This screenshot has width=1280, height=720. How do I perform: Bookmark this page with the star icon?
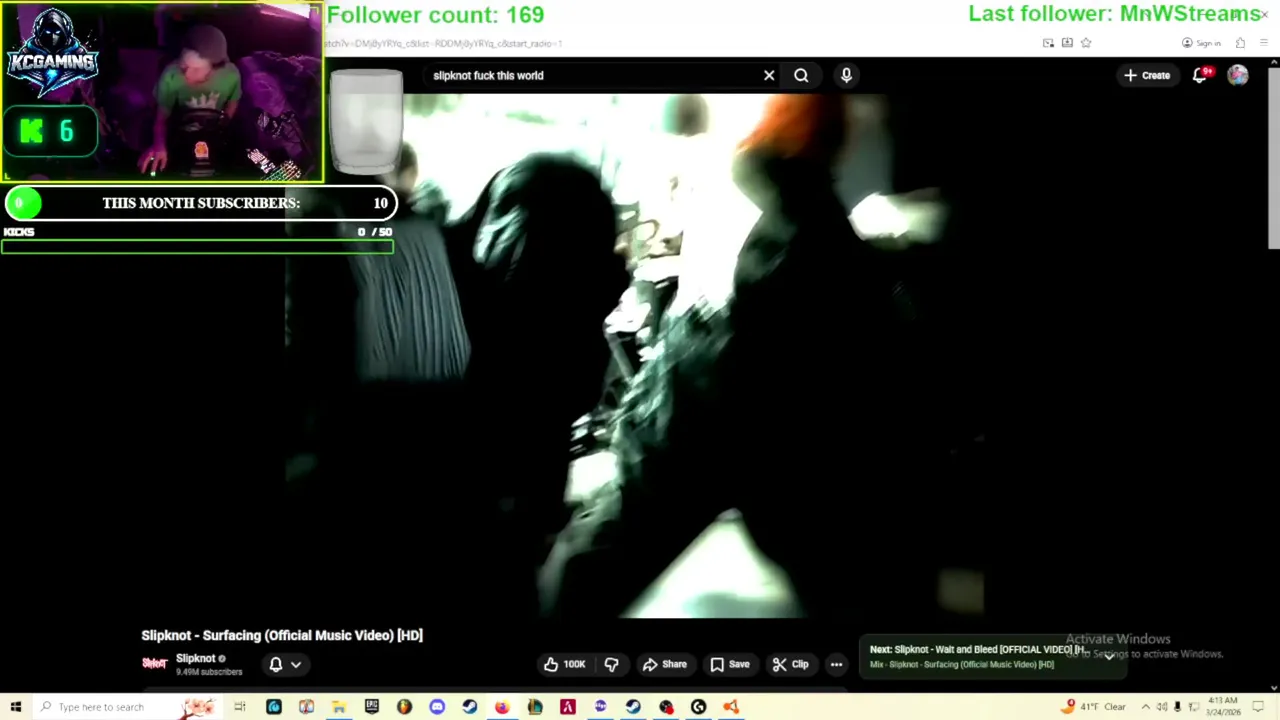[1086, 43]
